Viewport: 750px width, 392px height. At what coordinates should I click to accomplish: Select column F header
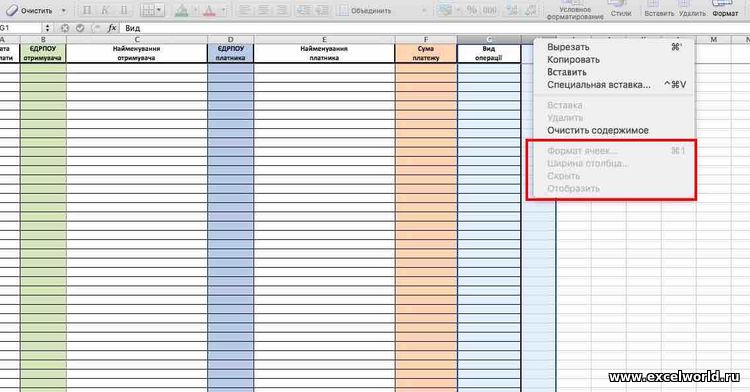426,40
